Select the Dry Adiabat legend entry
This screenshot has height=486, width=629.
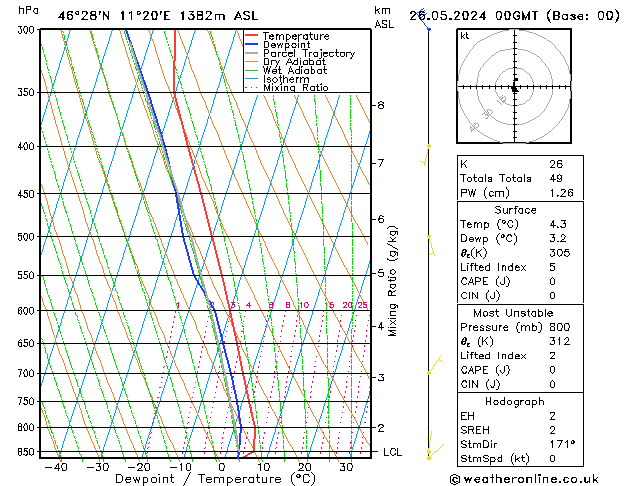point(294,62)
